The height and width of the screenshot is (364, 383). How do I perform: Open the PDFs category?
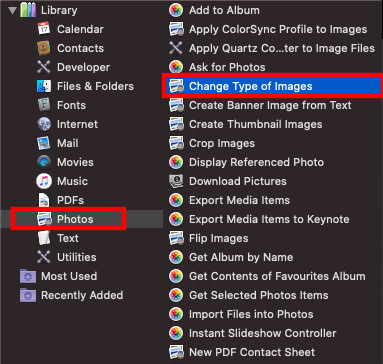click(70, 200)
